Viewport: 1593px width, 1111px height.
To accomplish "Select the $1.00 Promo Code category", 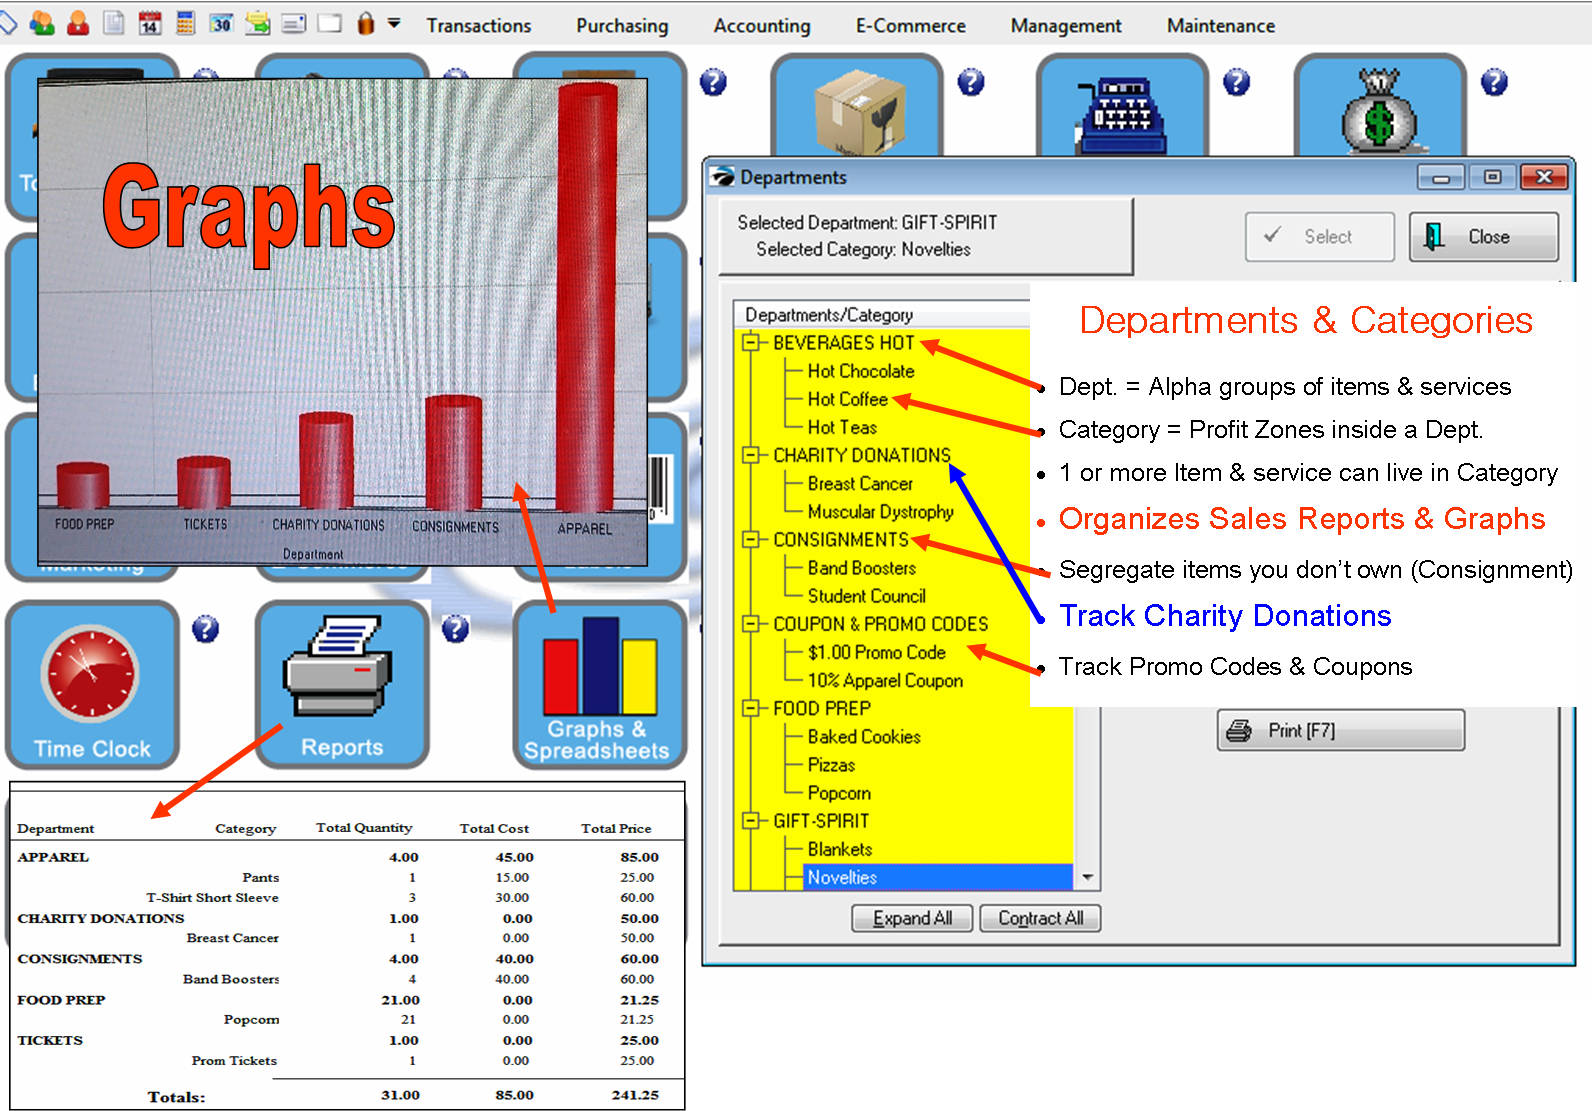I will click(877, 652).
